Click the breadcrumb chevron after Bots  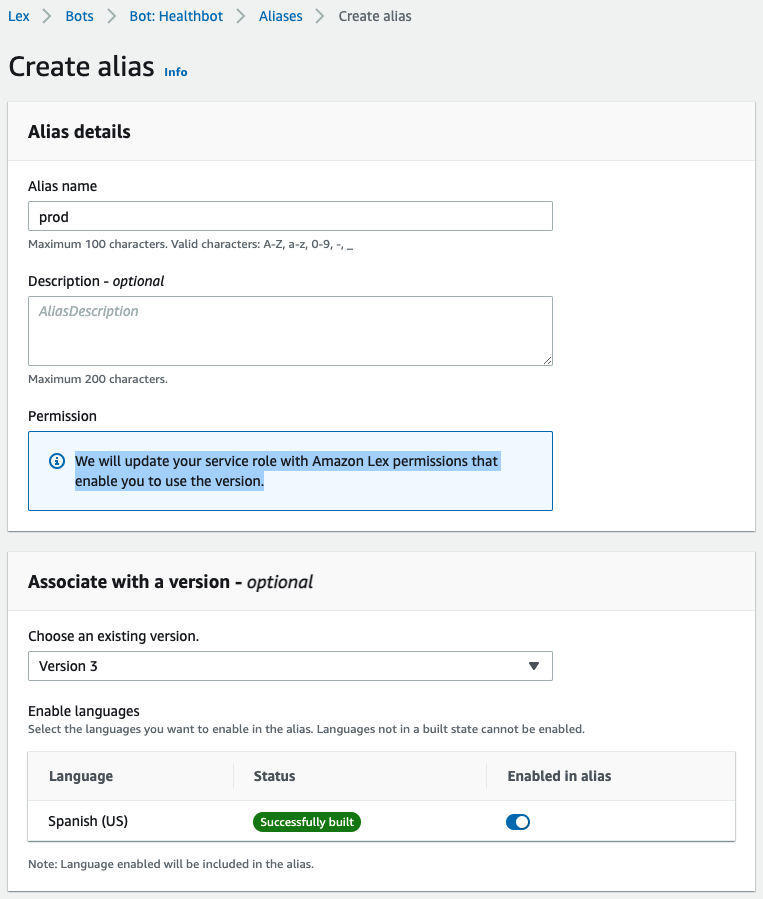click(x=112, y=16)
